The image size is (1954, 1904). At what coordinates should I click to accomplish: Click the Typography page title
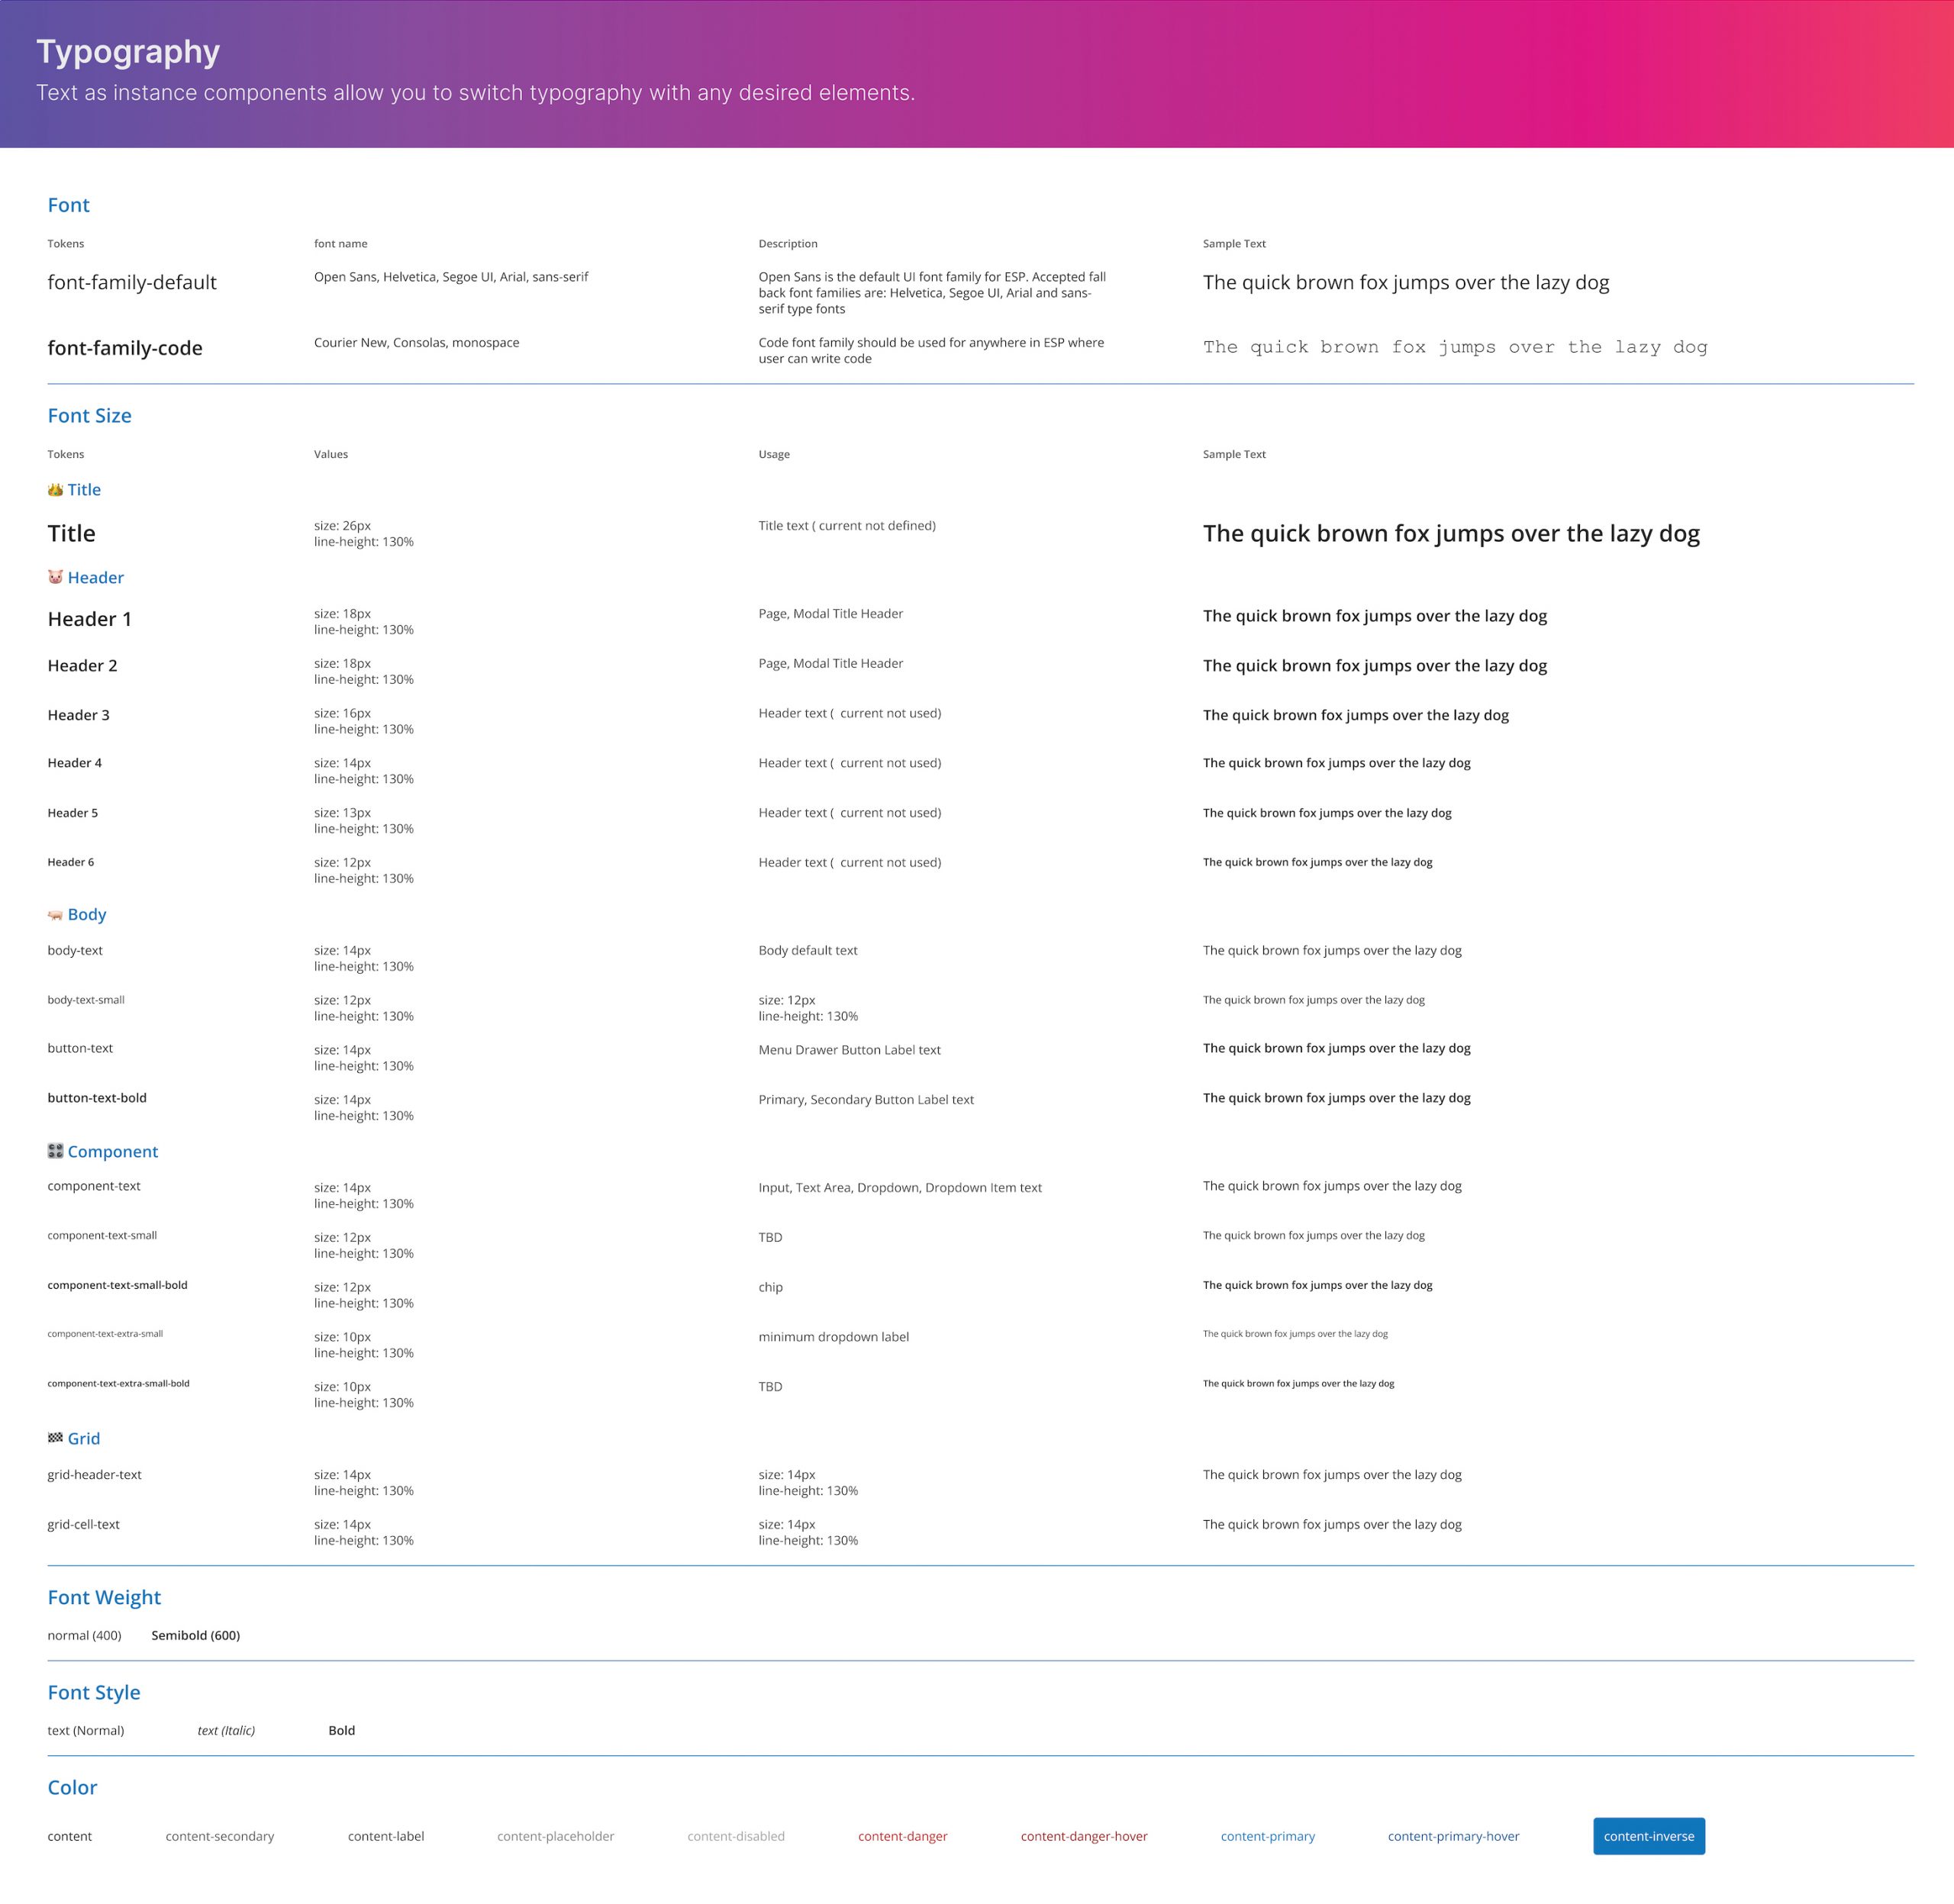[x=128, y=52]
